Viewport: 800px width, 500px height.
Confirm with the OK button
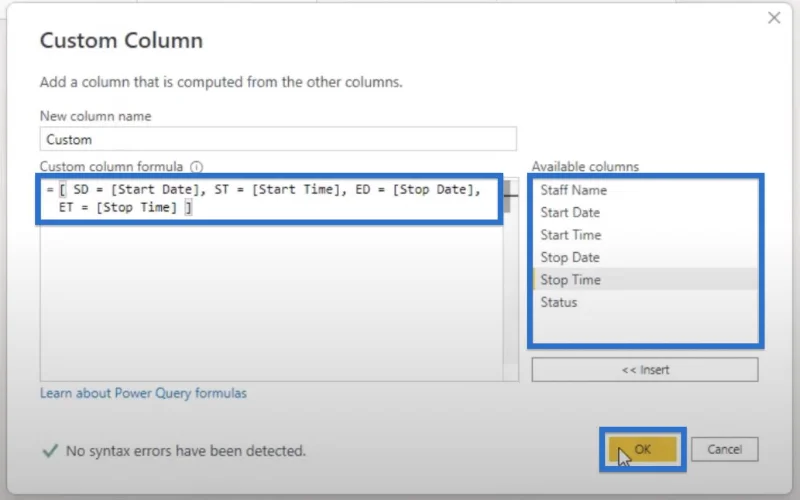[643, 449]
